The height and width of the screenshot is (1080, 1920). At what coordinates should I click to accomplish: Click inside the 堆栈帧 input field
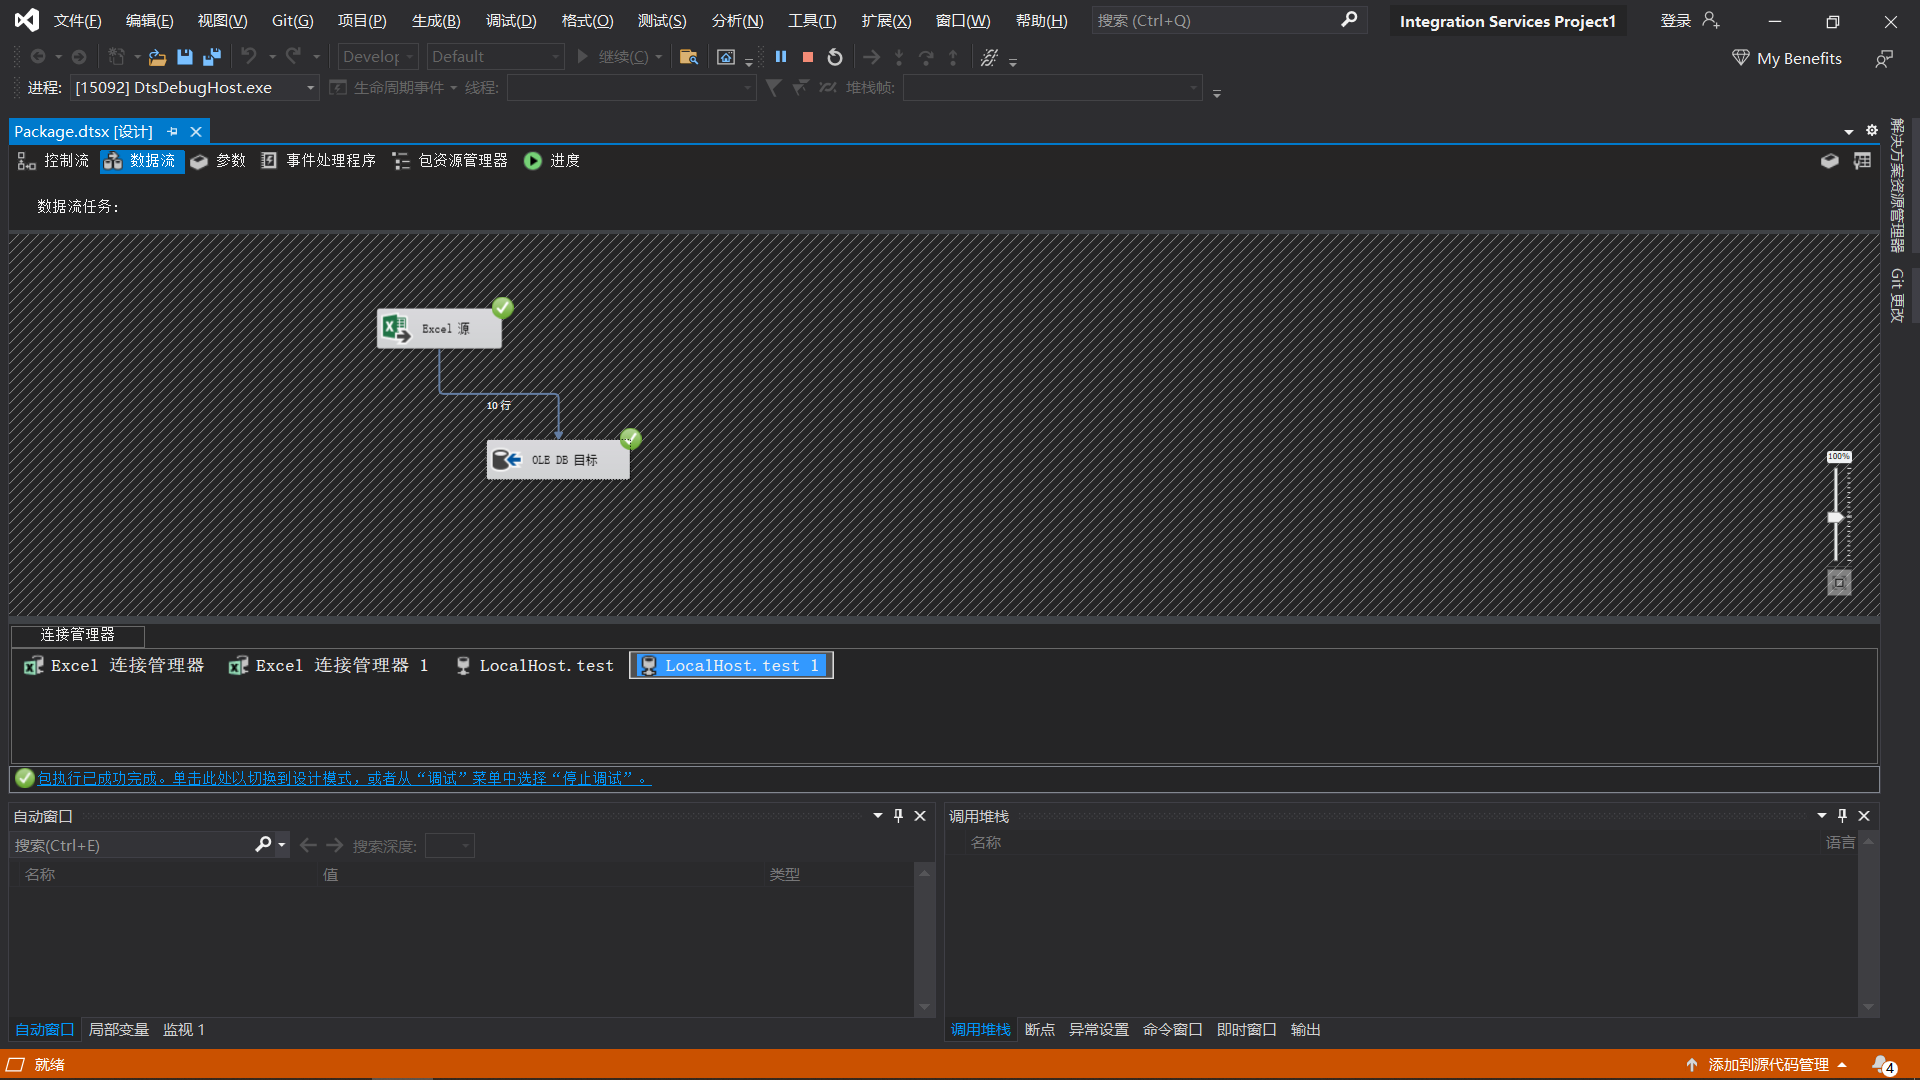click(1050, 88)
